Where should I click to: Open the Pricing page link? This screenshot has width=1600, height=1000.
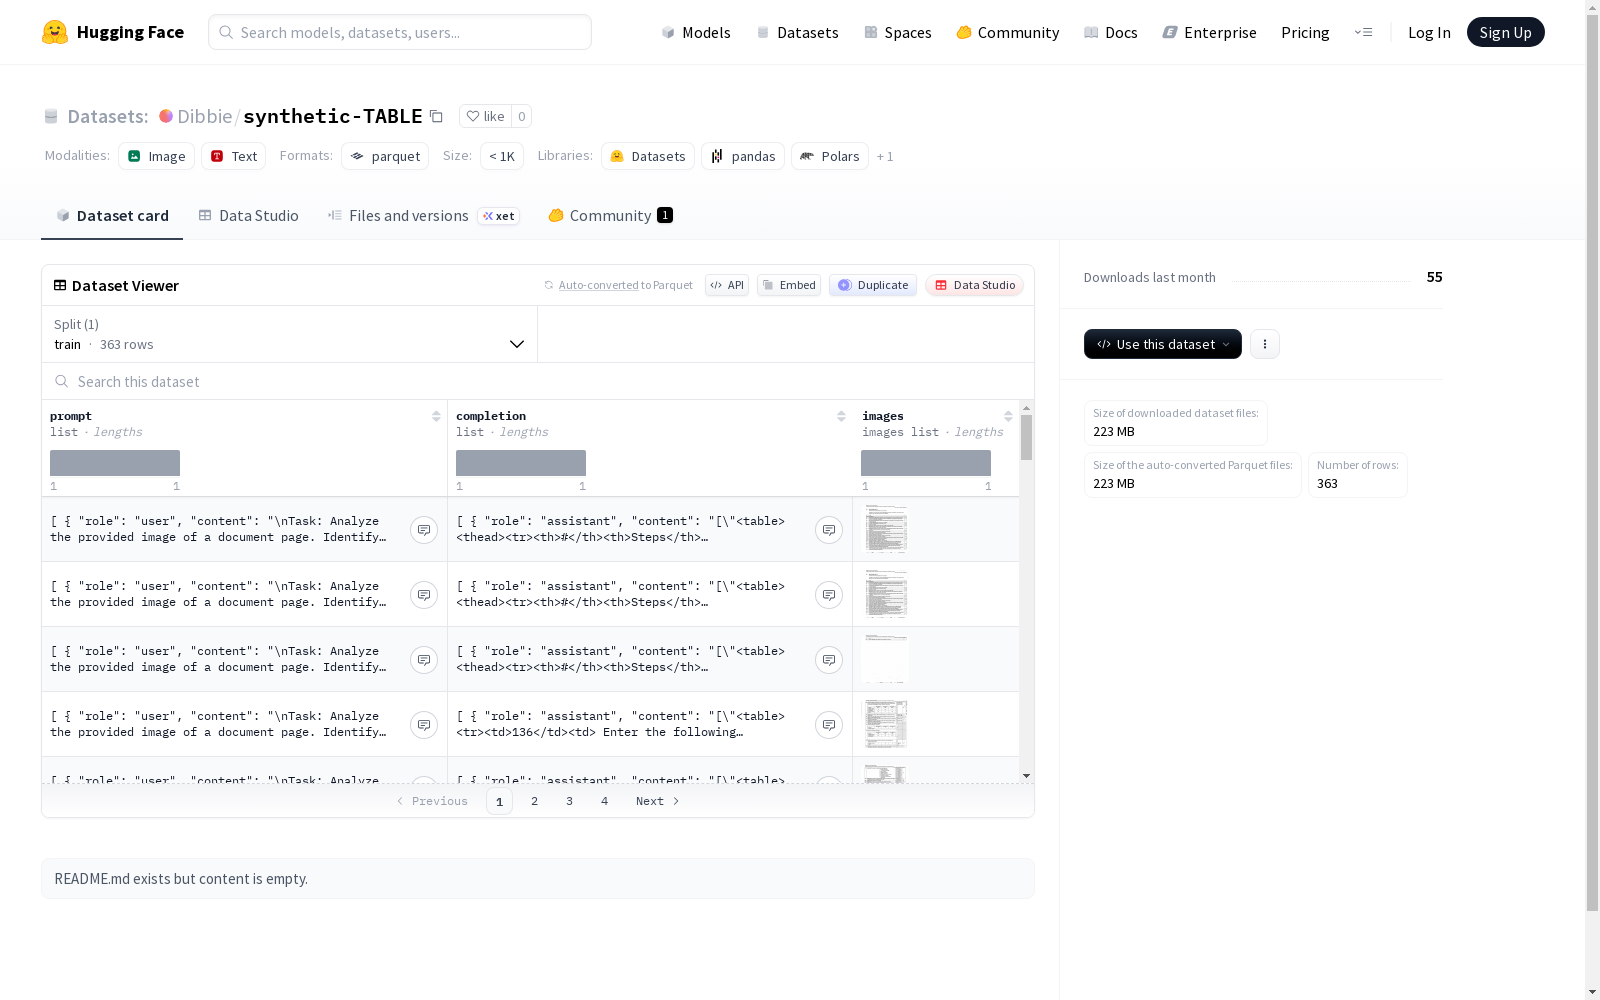point(1305,32)
